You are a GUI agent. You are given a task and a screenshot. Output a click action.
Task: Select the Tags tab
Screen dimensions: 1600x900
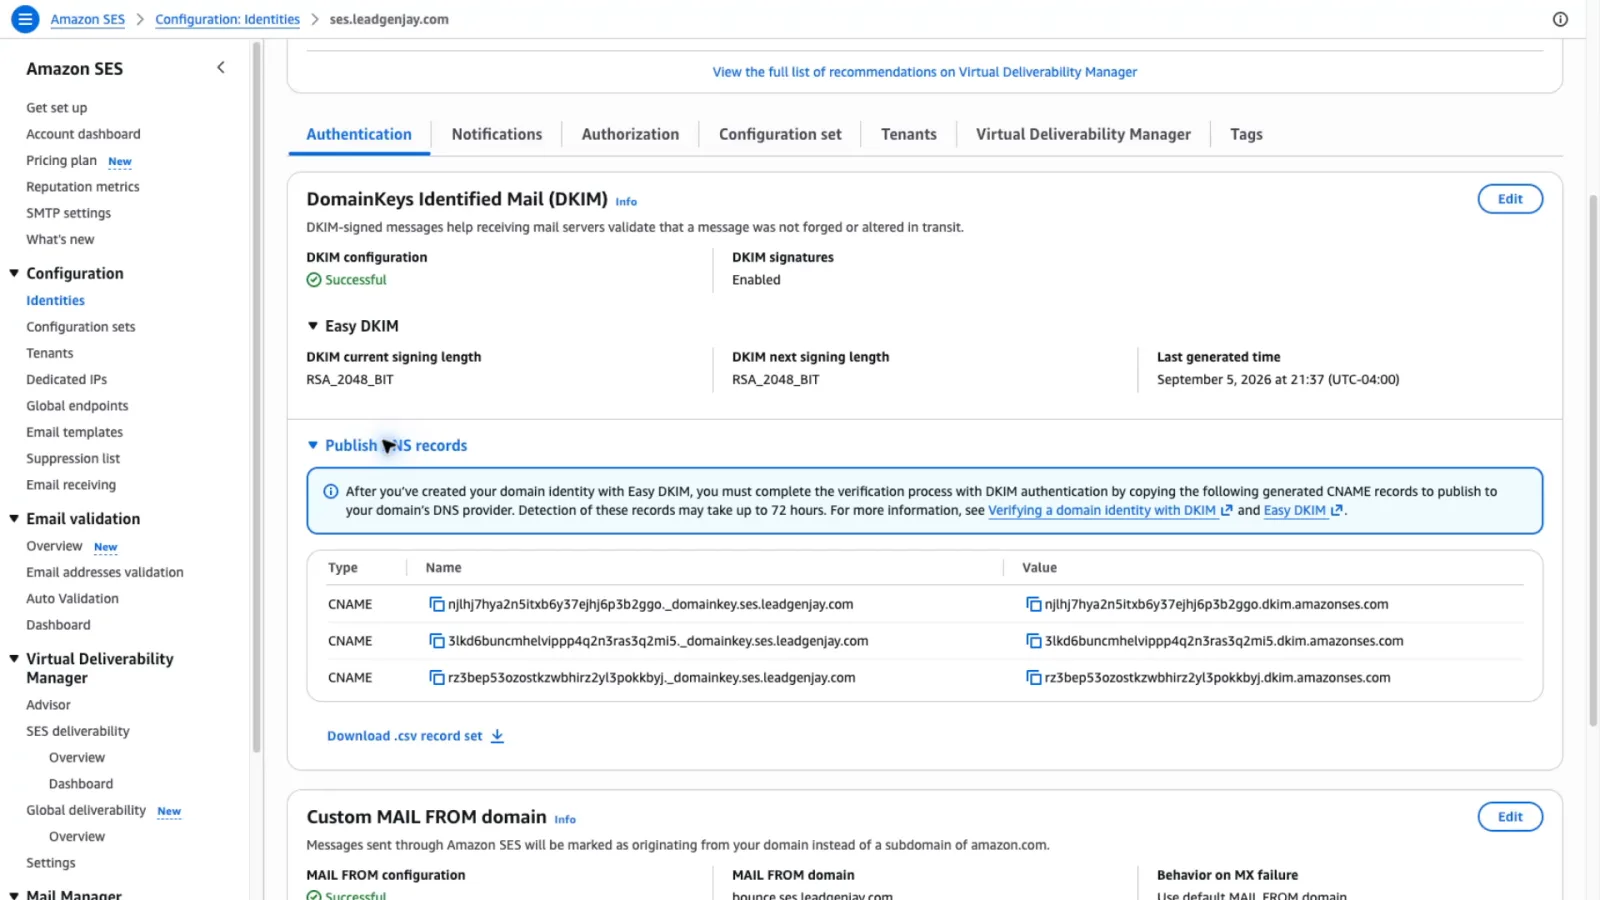1246,134
